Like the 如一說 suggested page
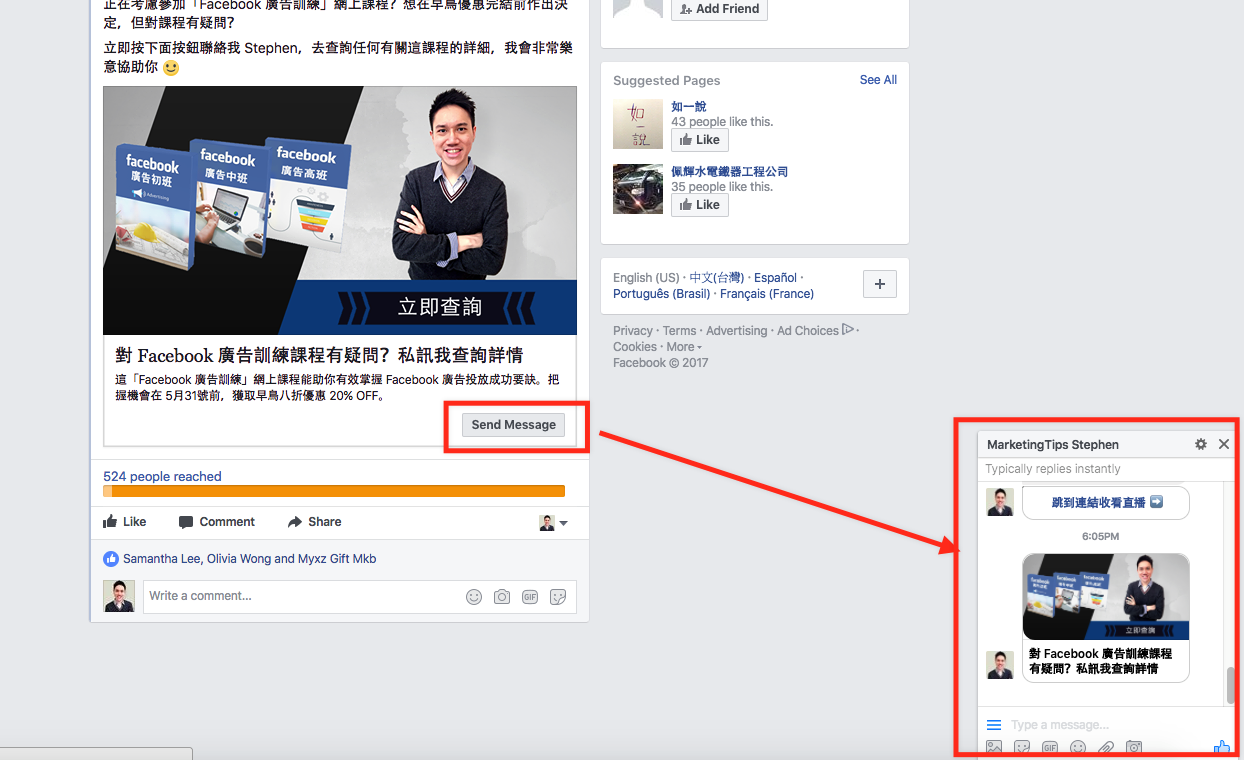 [x=699, y=140]
